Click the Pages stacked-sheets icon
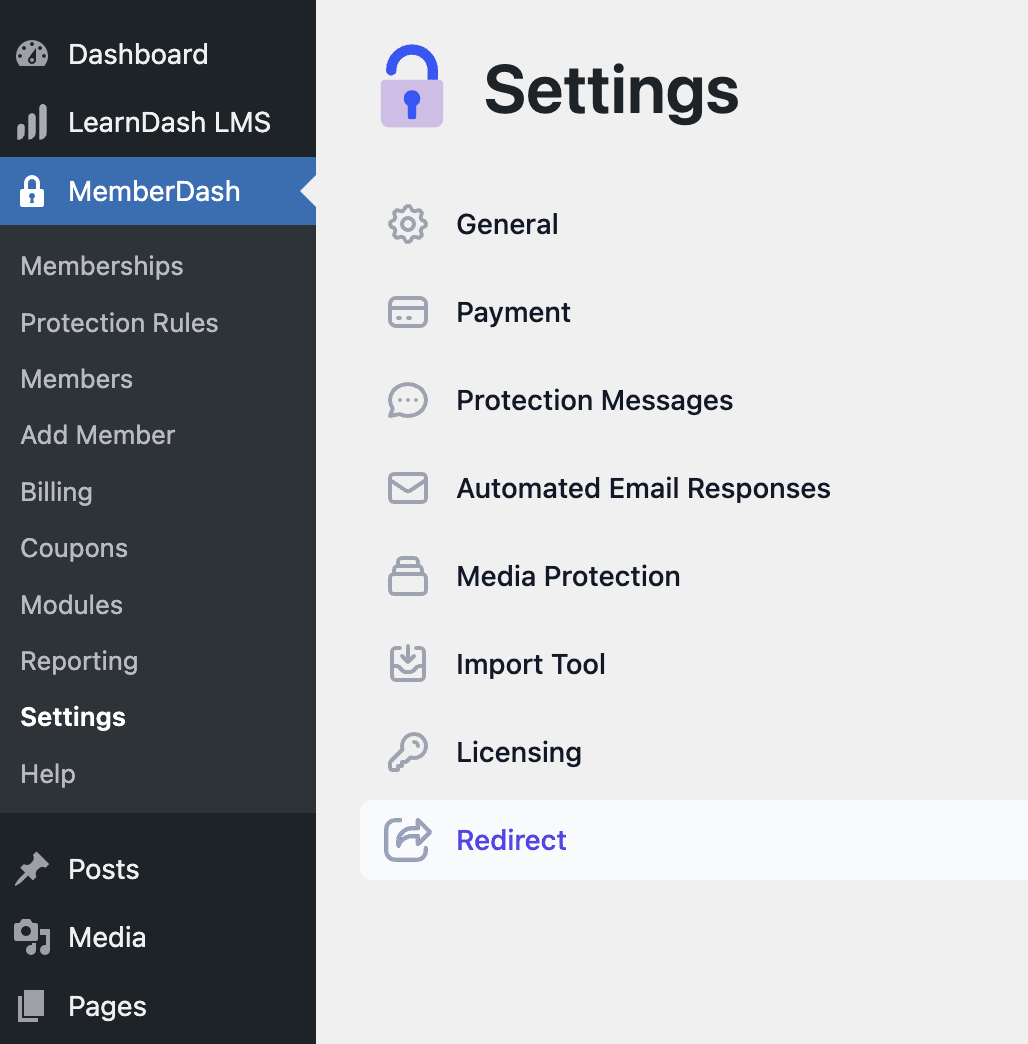The width and height of the screenshot is (1028, 1044). point(31,1006)
